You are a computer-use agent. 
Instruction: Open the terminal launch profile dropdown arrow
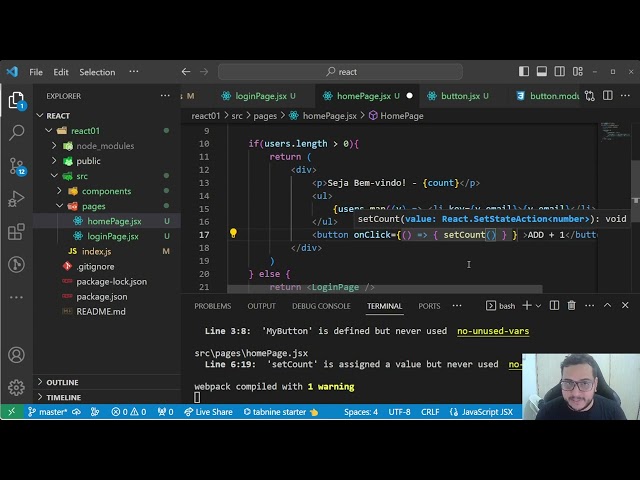(x=538, y=306)
